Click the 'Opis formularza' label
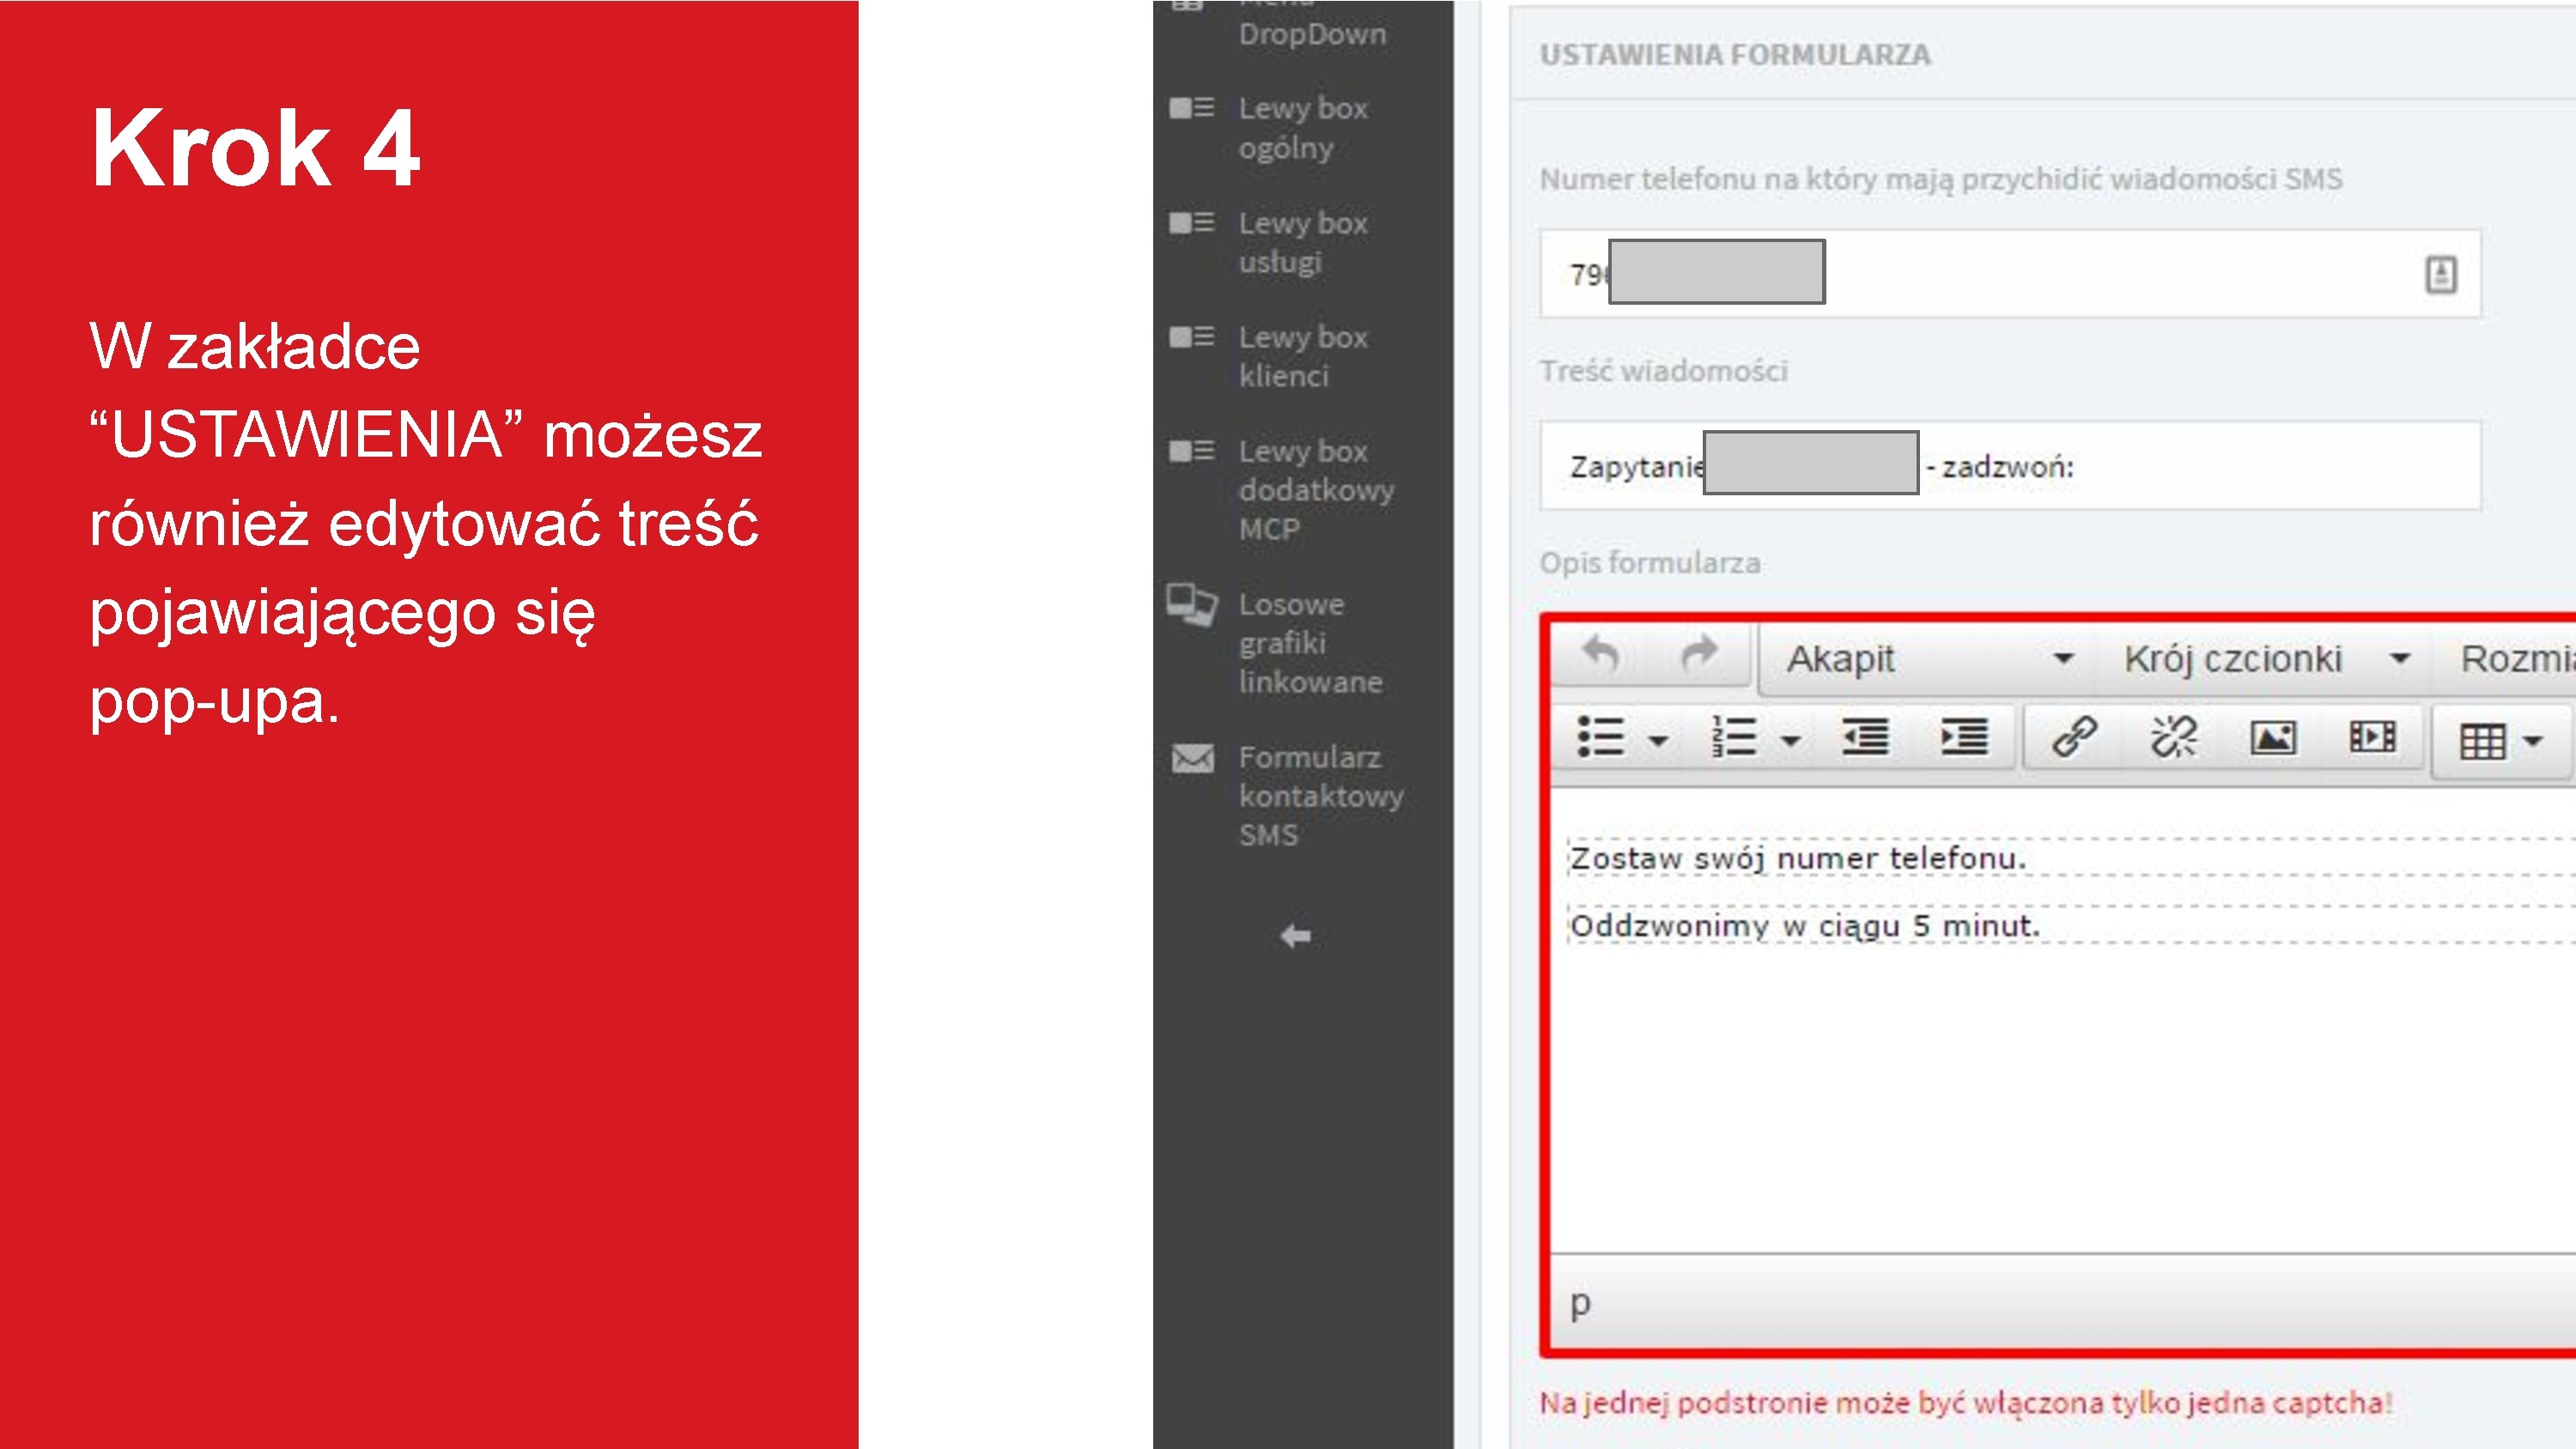 1650,563
